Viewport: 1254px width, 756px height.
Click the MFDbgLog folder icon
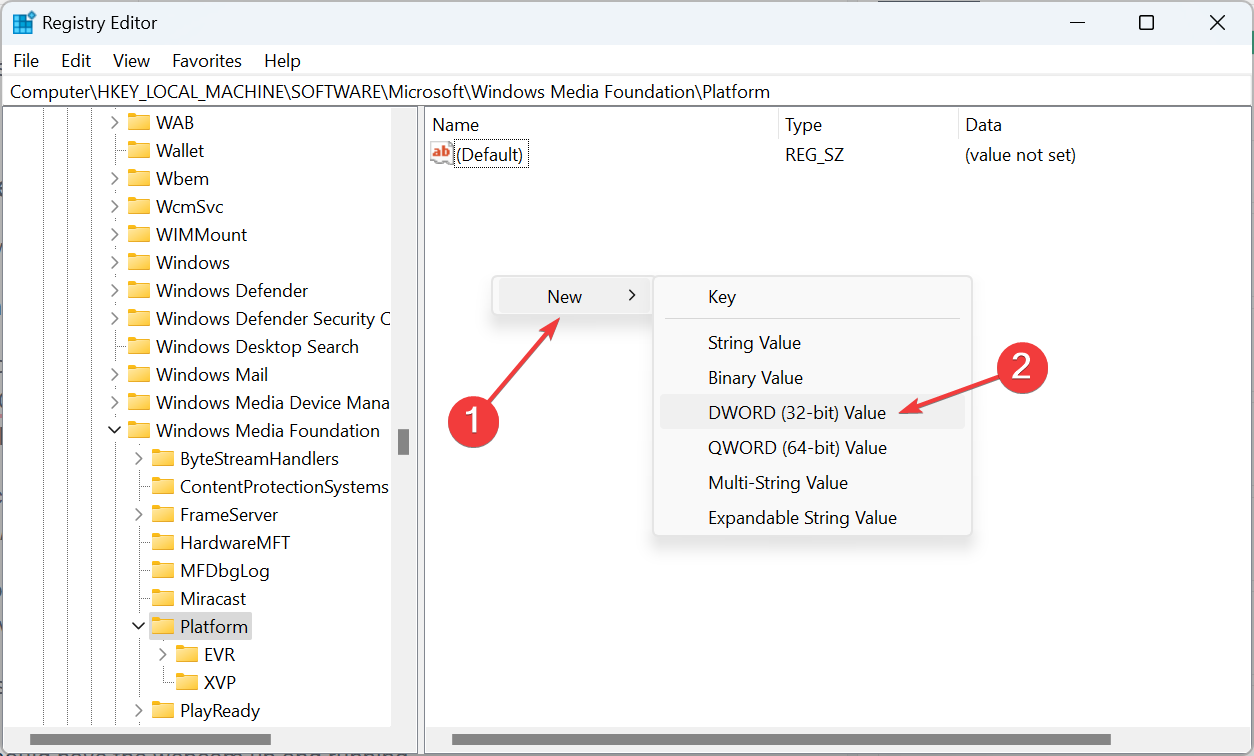[x=163, y=571]
